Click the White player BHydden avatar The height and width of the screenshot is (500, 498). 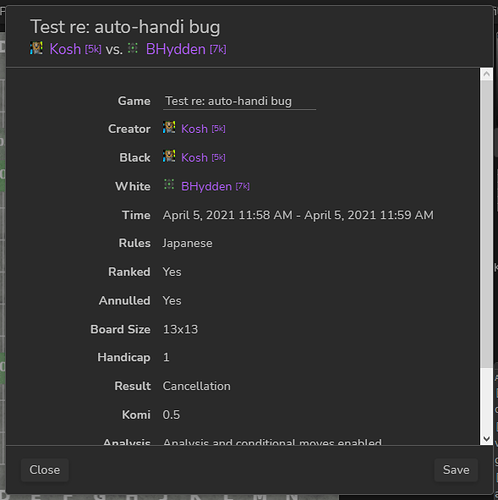[x=169, y=185]
